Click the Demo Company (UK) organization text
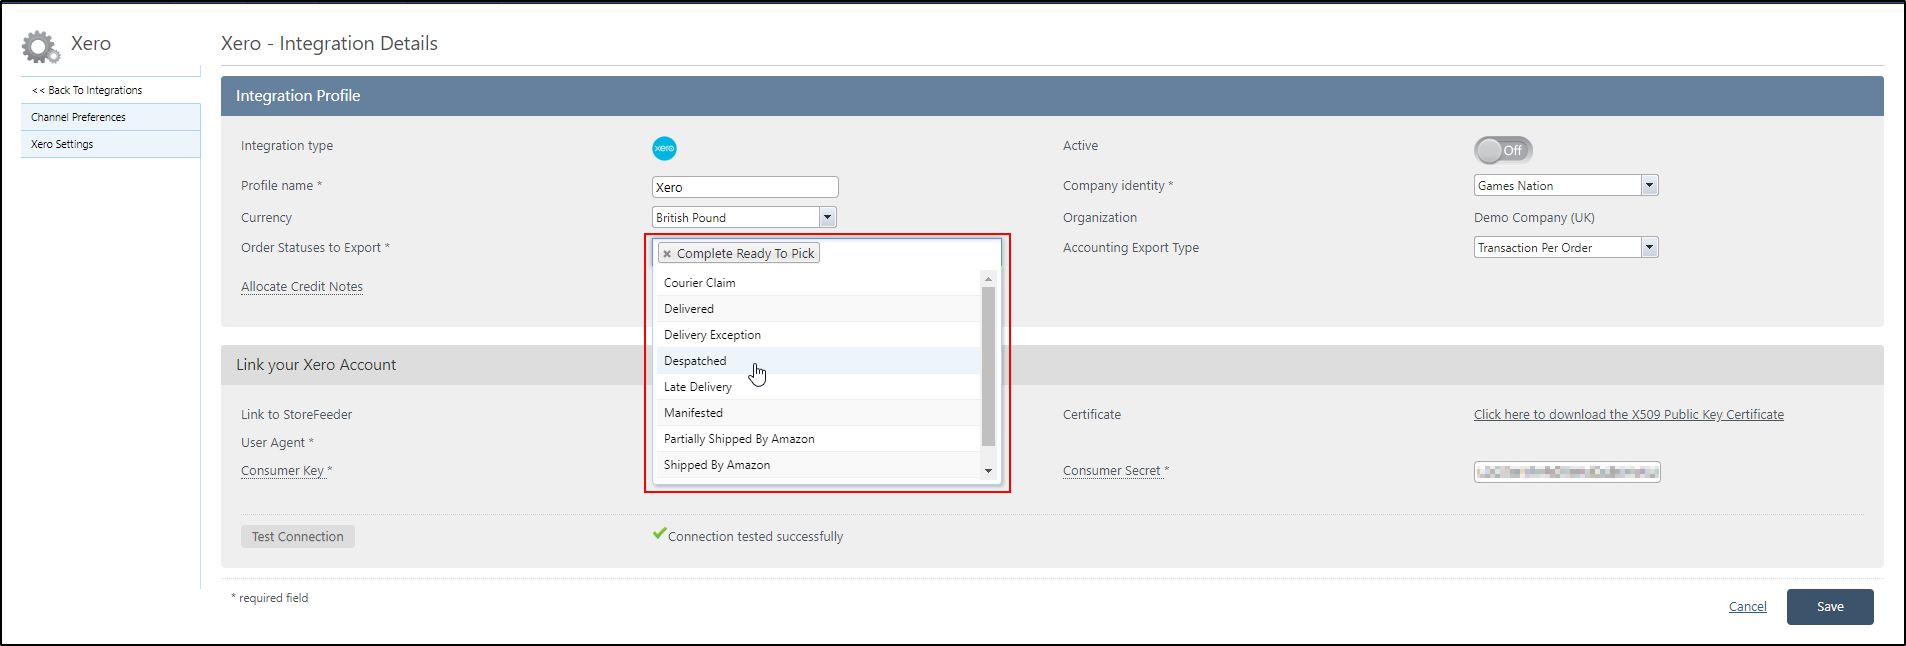Image resolution: width=1906 pixels, height=646 pixels. [x=1534, y=218]
